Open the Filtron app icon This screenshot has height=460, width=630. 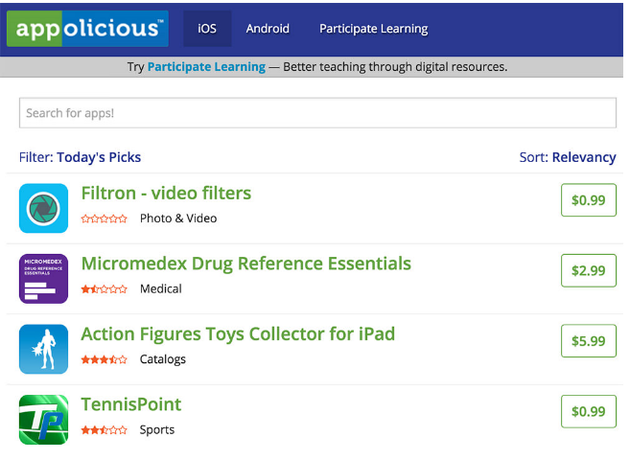(43, 208)
